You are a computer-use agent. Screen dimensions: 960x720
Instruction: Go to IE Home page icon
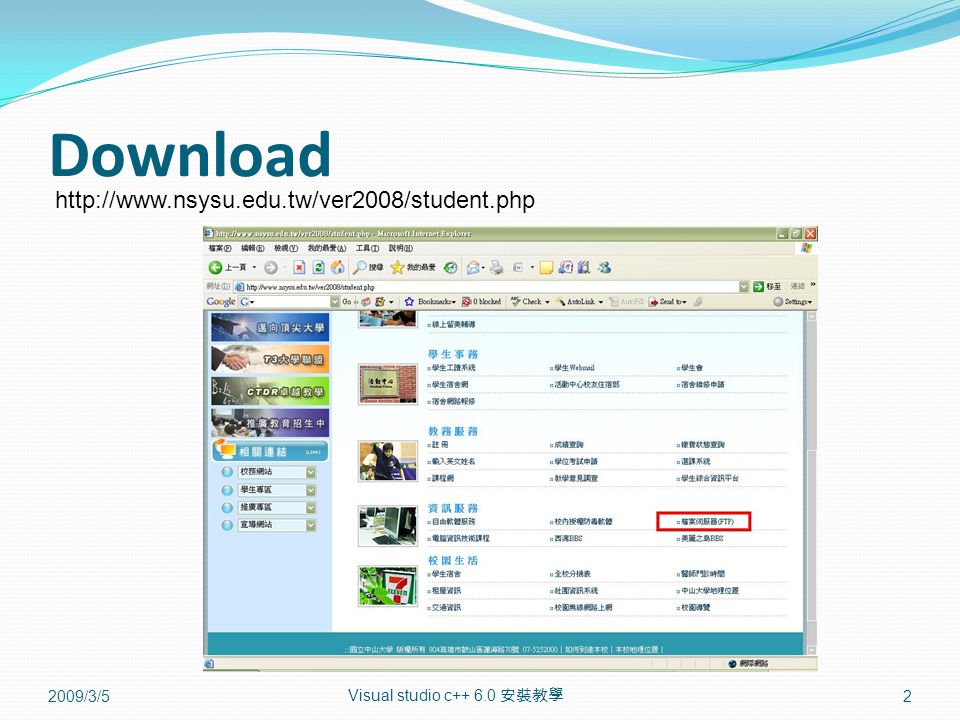337,268
